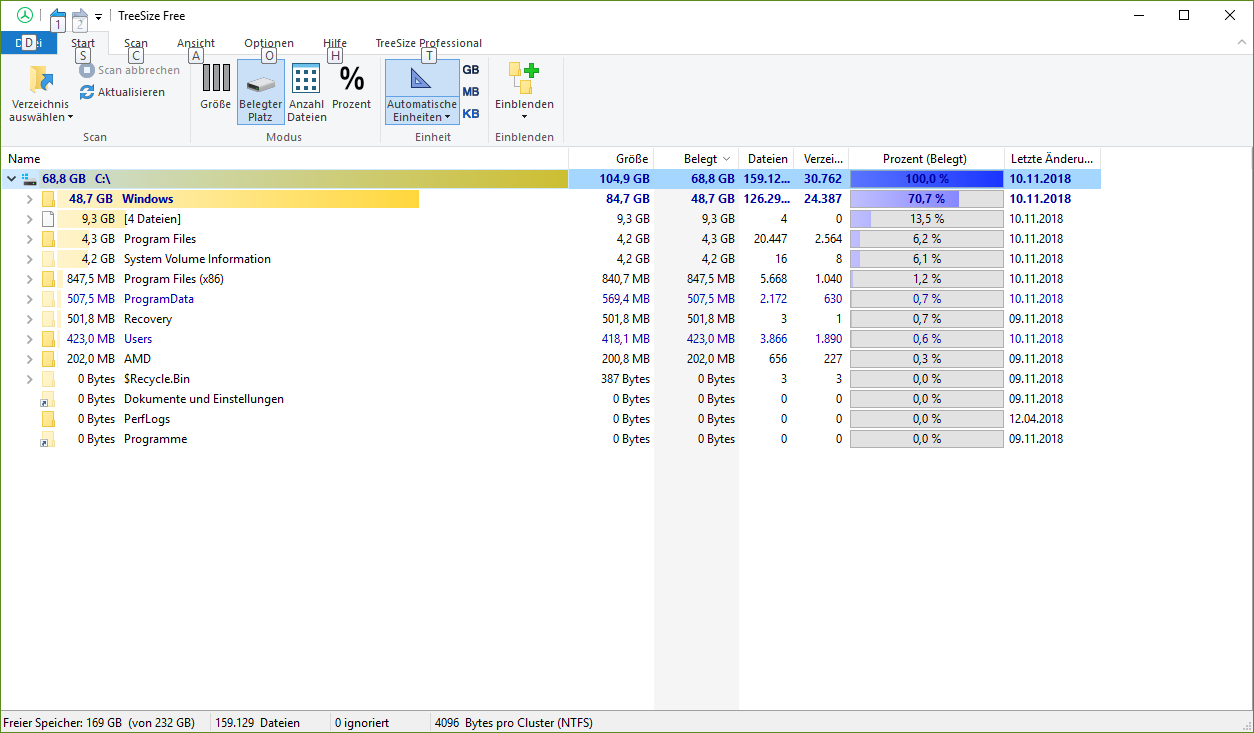Screen dimensions: 1254x733
Task: Click the PerfLogs folder icon
Action: [48, 419]
